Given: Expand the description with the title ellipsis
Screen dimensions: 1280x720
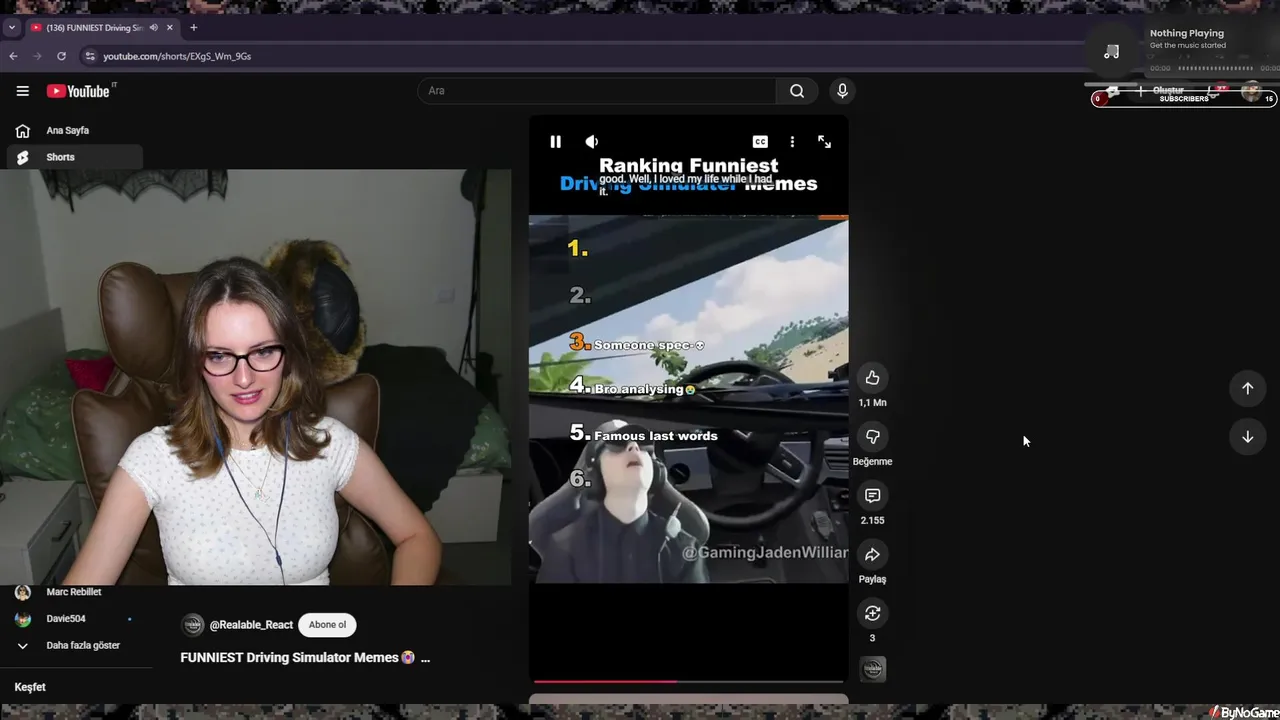Looking at the screenshot, I should pos(425,658).
